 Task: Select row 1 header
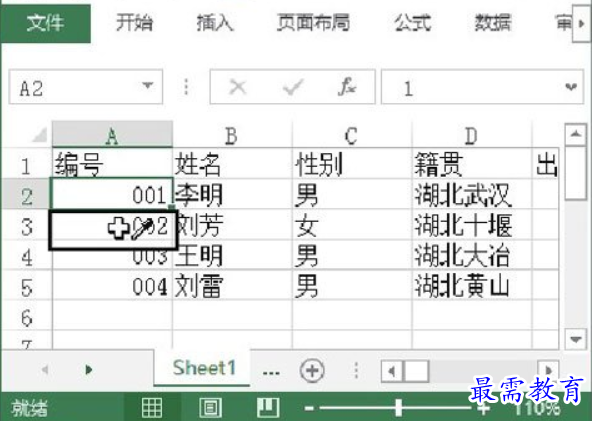tap(26, 163)
